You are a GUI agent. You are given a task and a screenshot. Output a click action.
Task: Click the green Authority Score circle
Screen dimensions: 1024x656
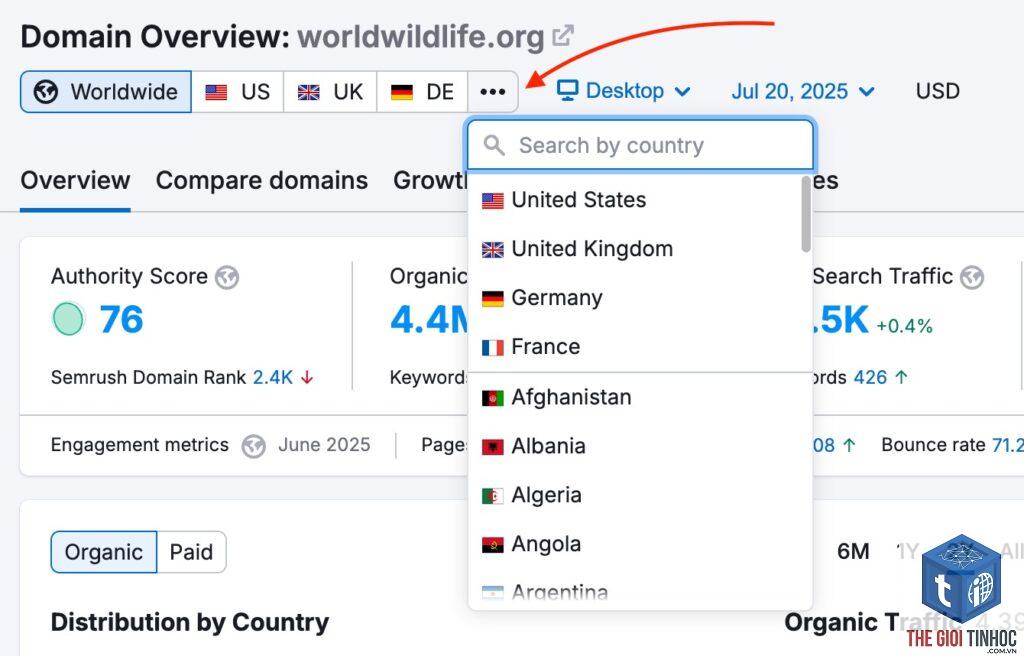(68, 319)
